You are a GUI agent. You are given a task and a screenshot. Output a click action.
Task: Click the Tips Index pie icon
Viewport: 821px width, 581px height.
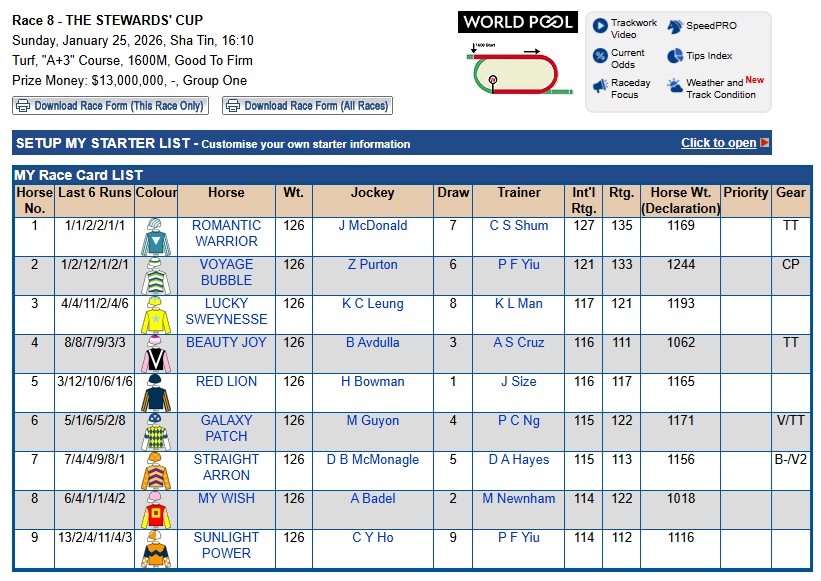(x=675, y=56)
